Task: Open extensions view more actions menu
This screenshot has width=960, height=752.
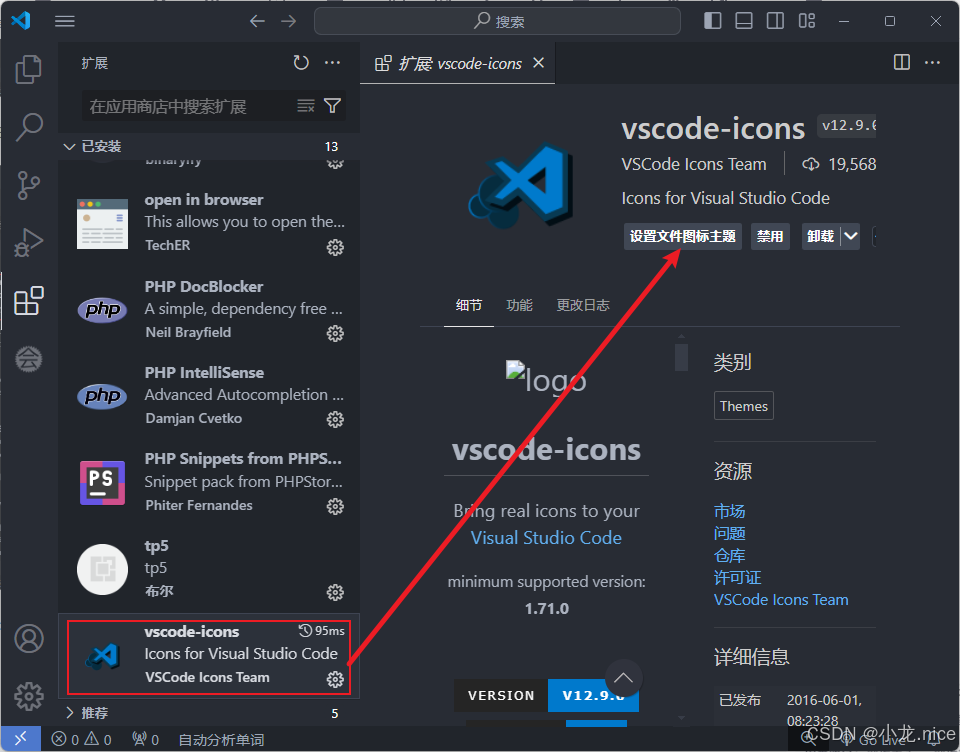Action: pos(332,62)
